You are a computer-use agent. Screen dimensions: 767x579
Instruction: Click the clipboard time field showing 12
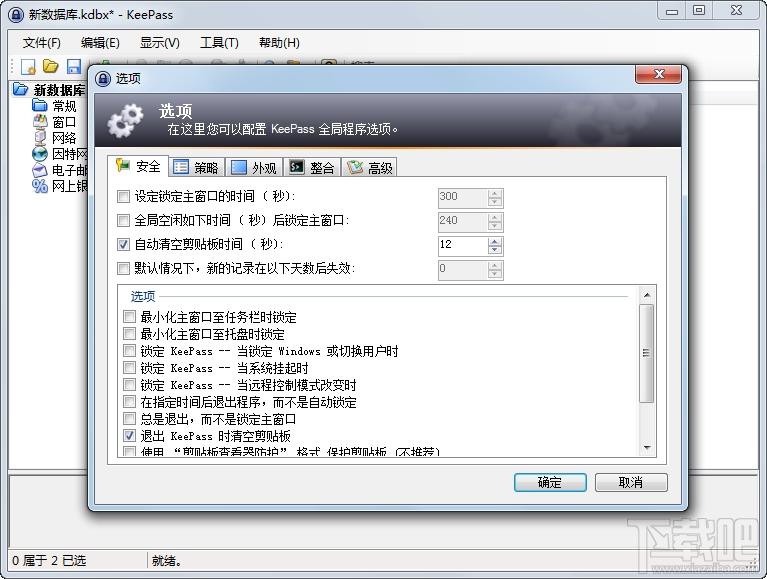tap(463, 245)
